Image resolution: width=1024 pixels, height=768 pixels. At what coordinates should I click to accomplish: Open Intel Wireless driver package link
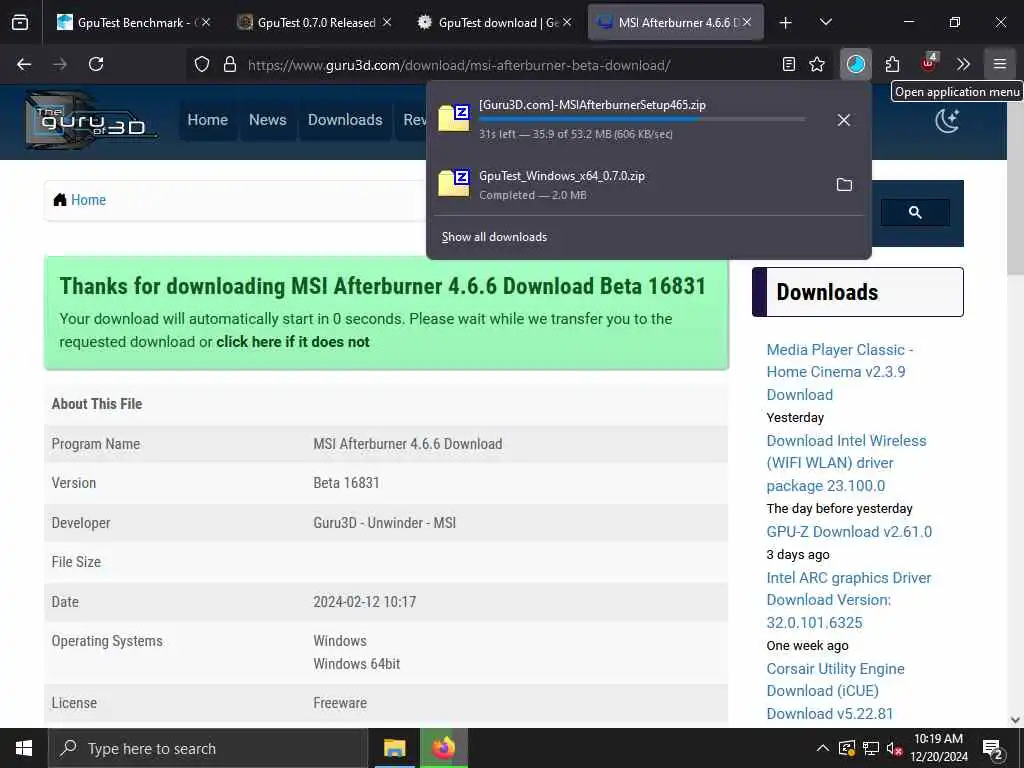(x=846, y=463)
